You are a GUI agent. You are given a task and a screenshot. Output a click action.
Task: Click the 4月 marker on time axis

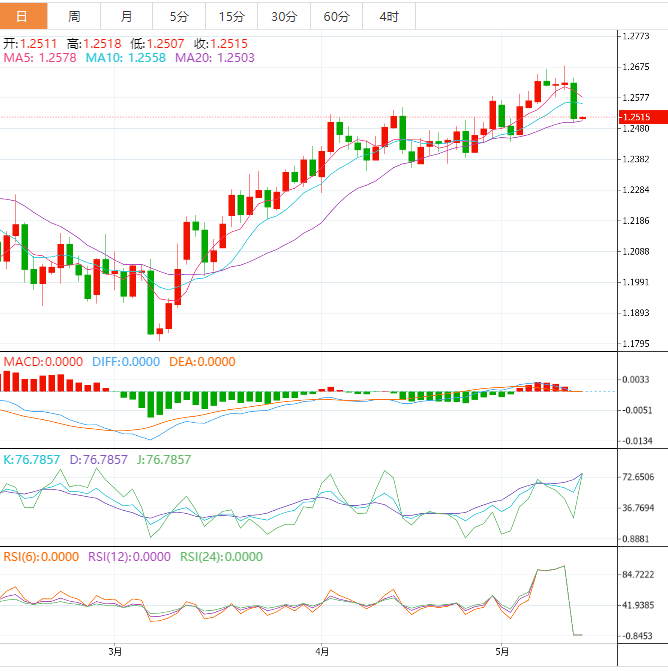(x=321, y=652)
